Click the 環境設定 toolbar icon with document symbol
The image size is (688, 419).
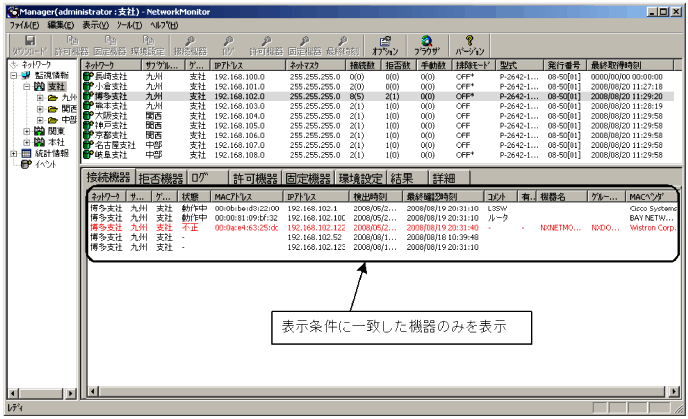(x=148, y=41)
